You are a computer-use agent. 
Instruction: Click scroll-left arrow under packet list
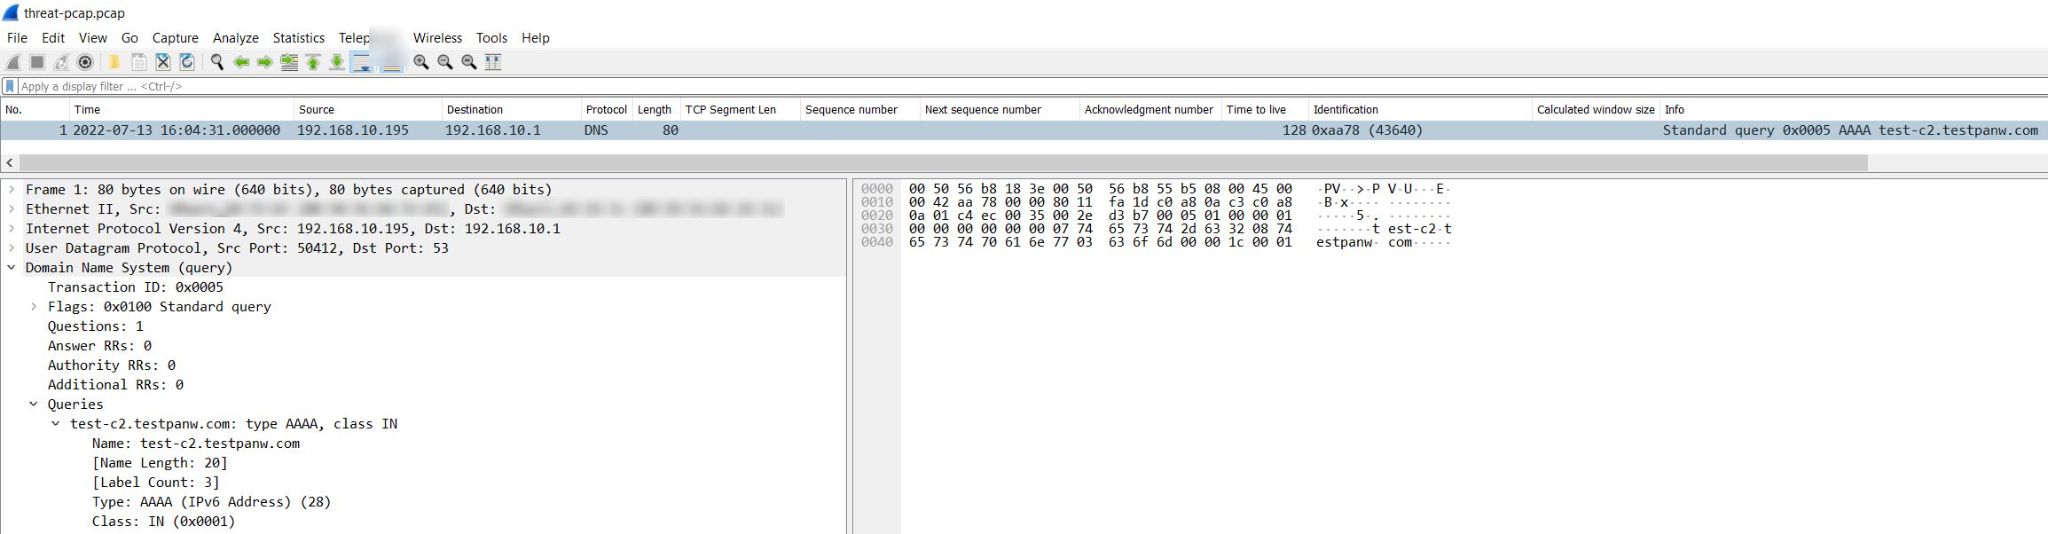pyautogui.click(x=10, y=162)
